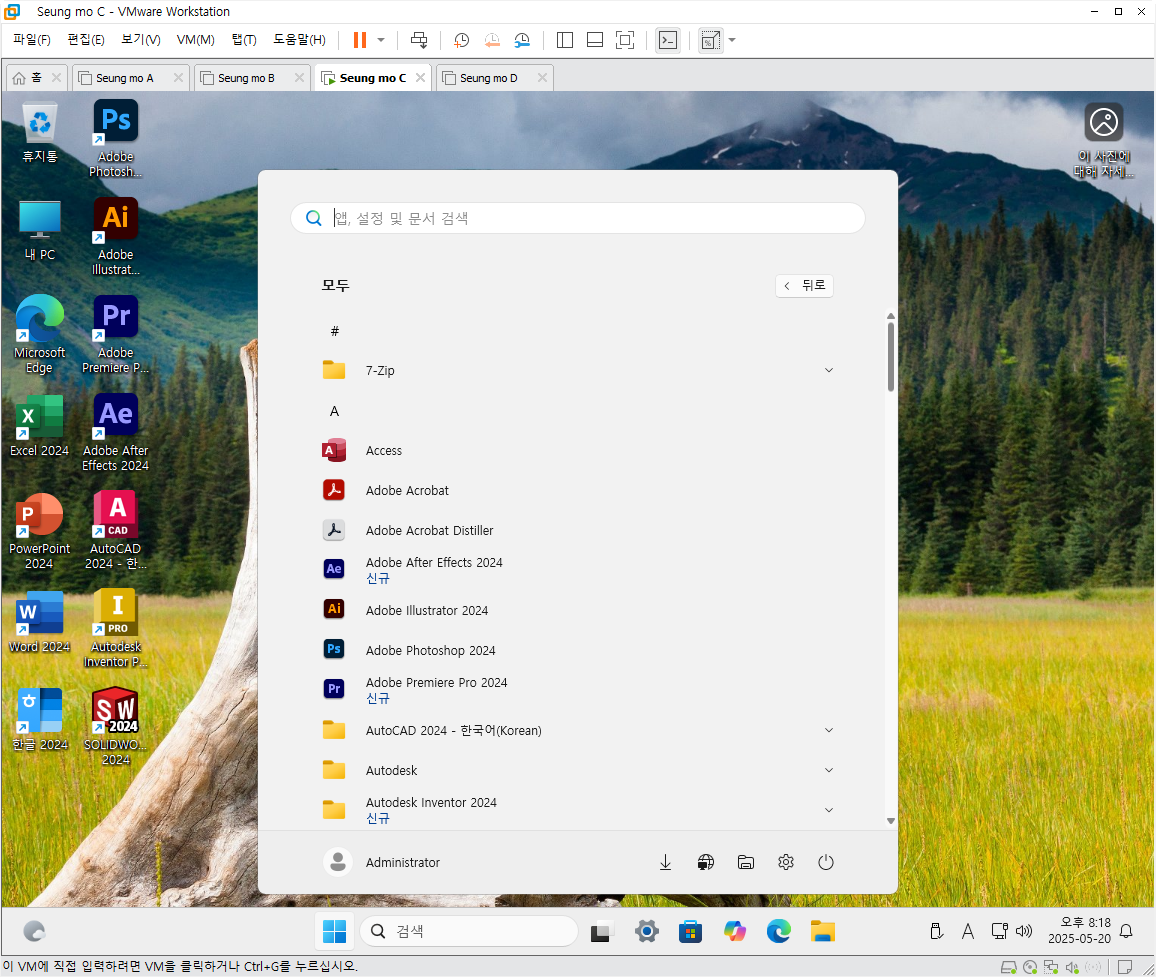Click the VMware pause VM button
The image size is (1156, 977).
pos(360,40)
